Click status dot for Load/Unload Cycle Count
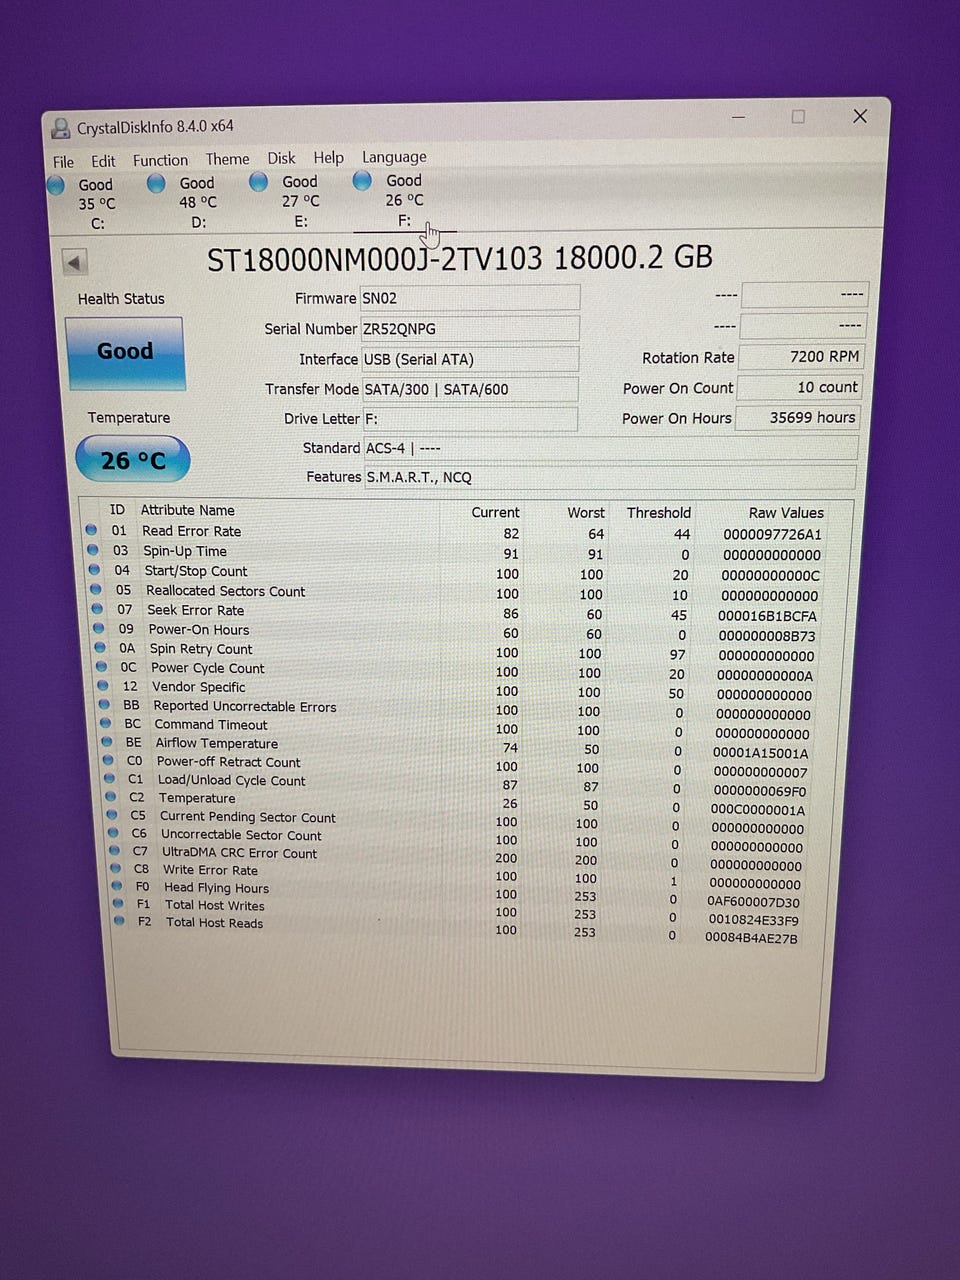This screenshot has height=1280, width=960. 109,778
